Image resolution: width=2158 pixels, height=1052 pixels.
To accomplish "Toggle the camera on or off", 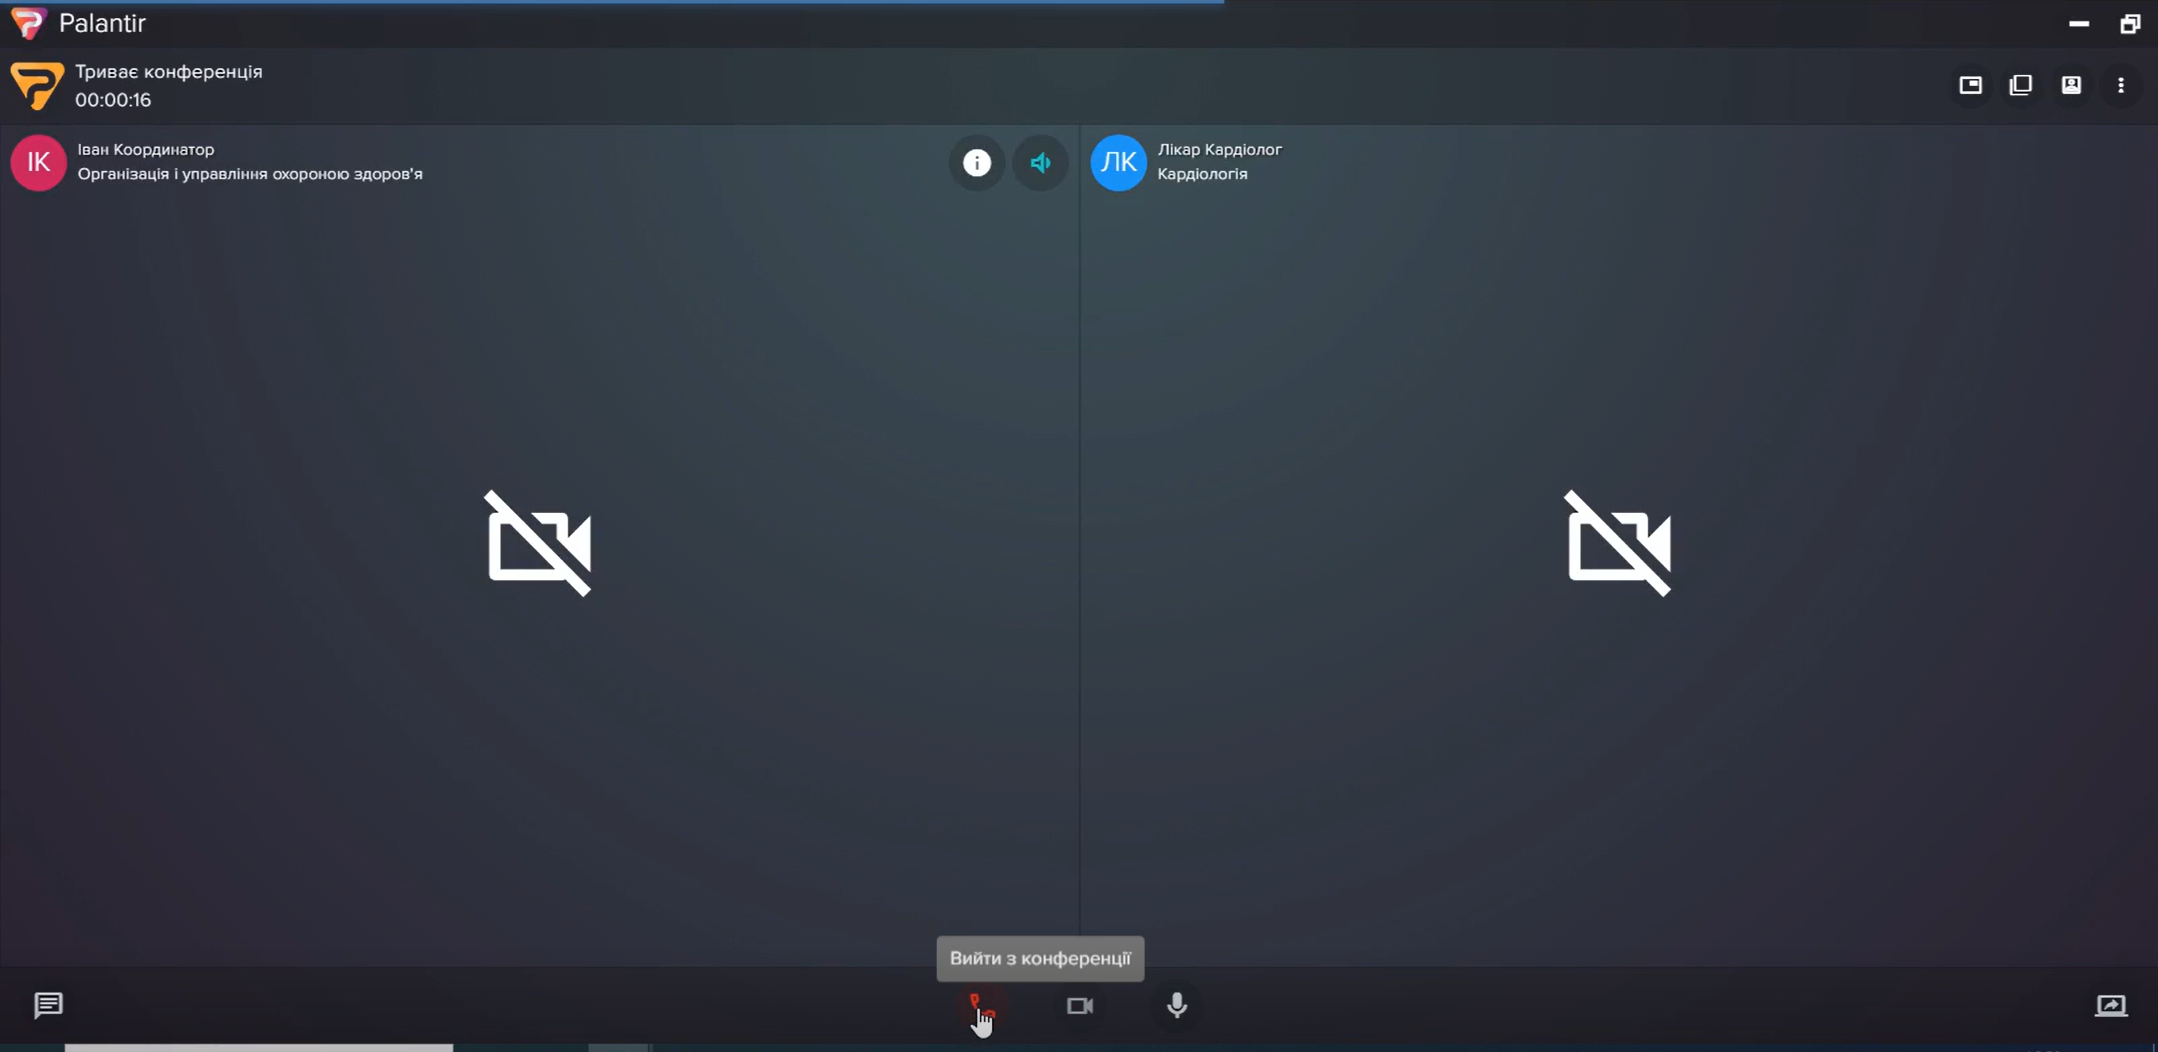I will pos(1080,1006).
